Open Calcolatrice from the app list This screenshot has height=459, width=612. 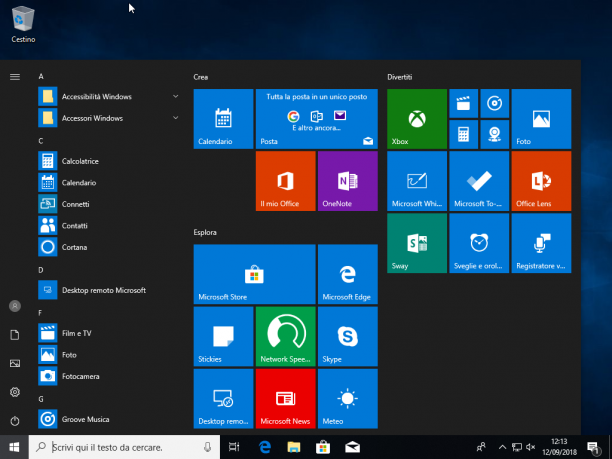(109, 161)
